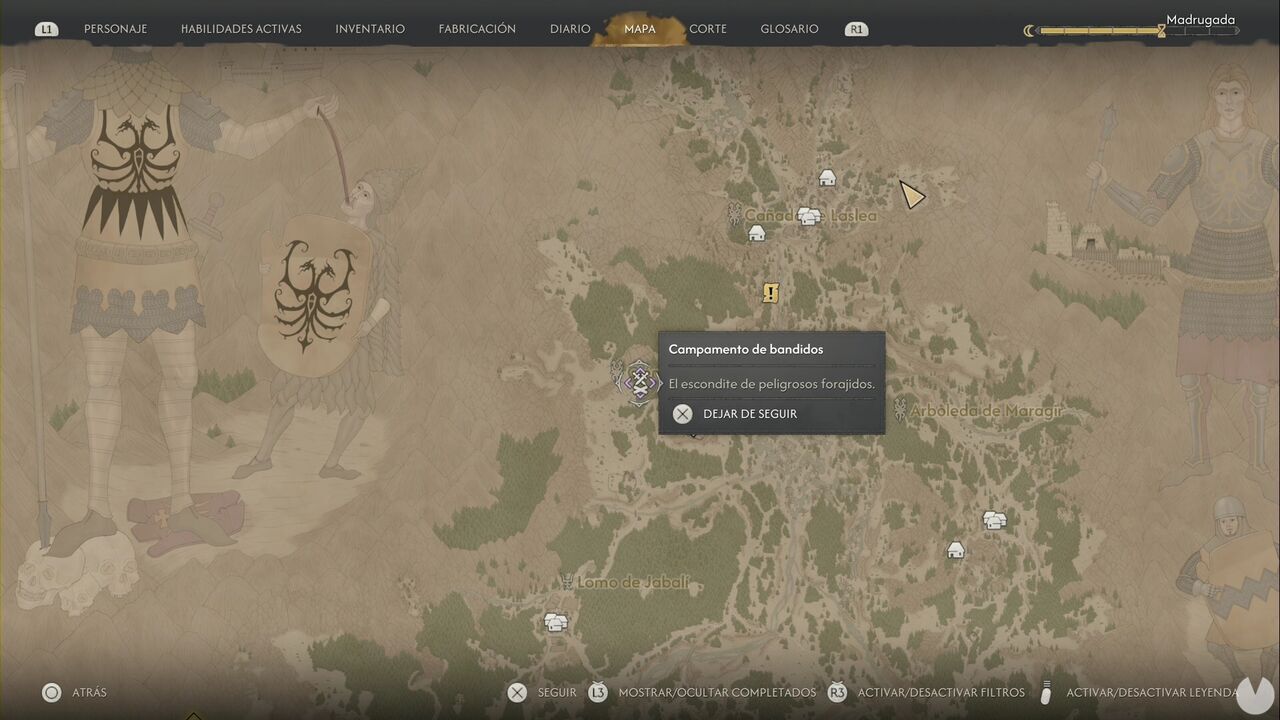Select the bandit camp marker on map

pos(640,383)
